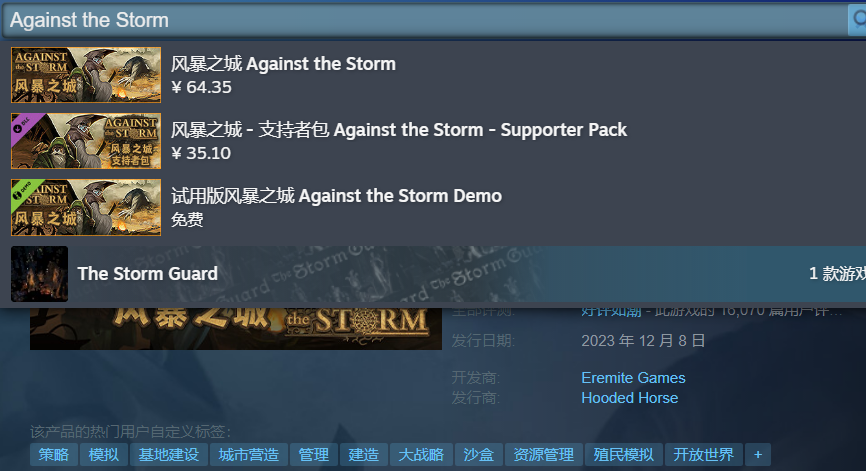Open the 基地建设 tag

pyautogui.click(x=168, y=454)
